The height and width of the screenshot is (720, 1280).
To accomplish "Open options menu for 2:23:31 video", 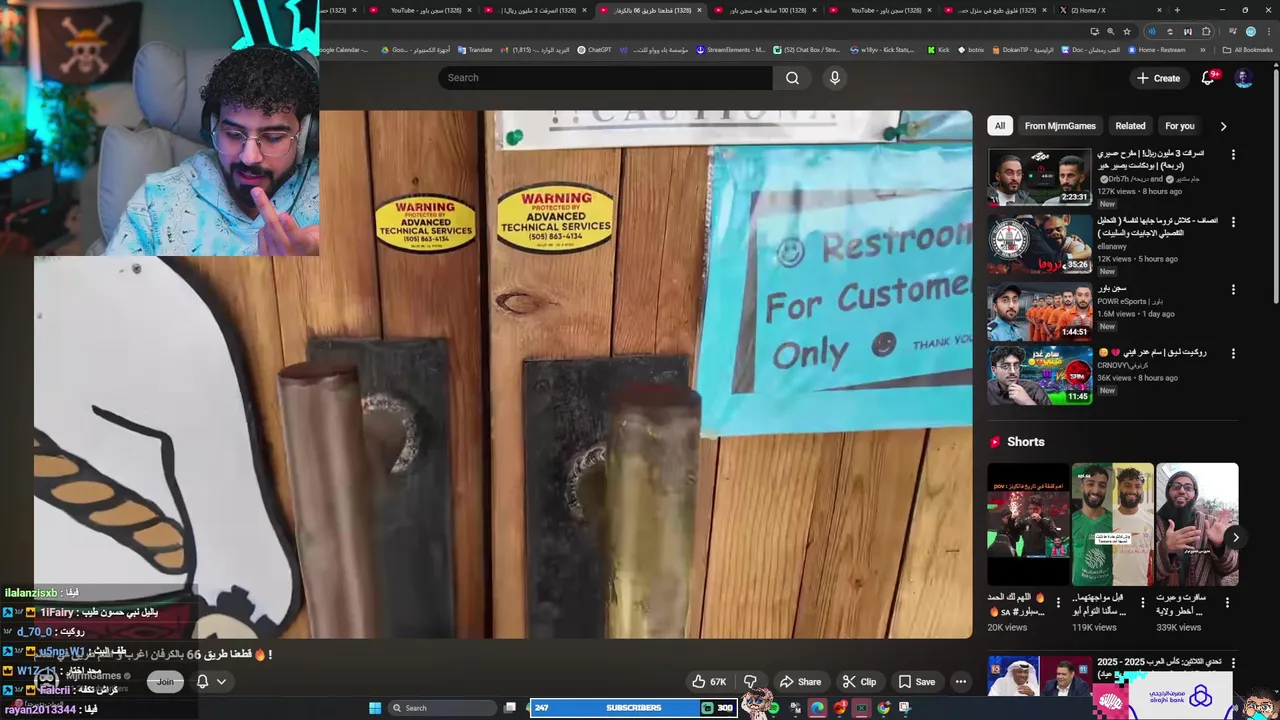I will [1233, 155].
